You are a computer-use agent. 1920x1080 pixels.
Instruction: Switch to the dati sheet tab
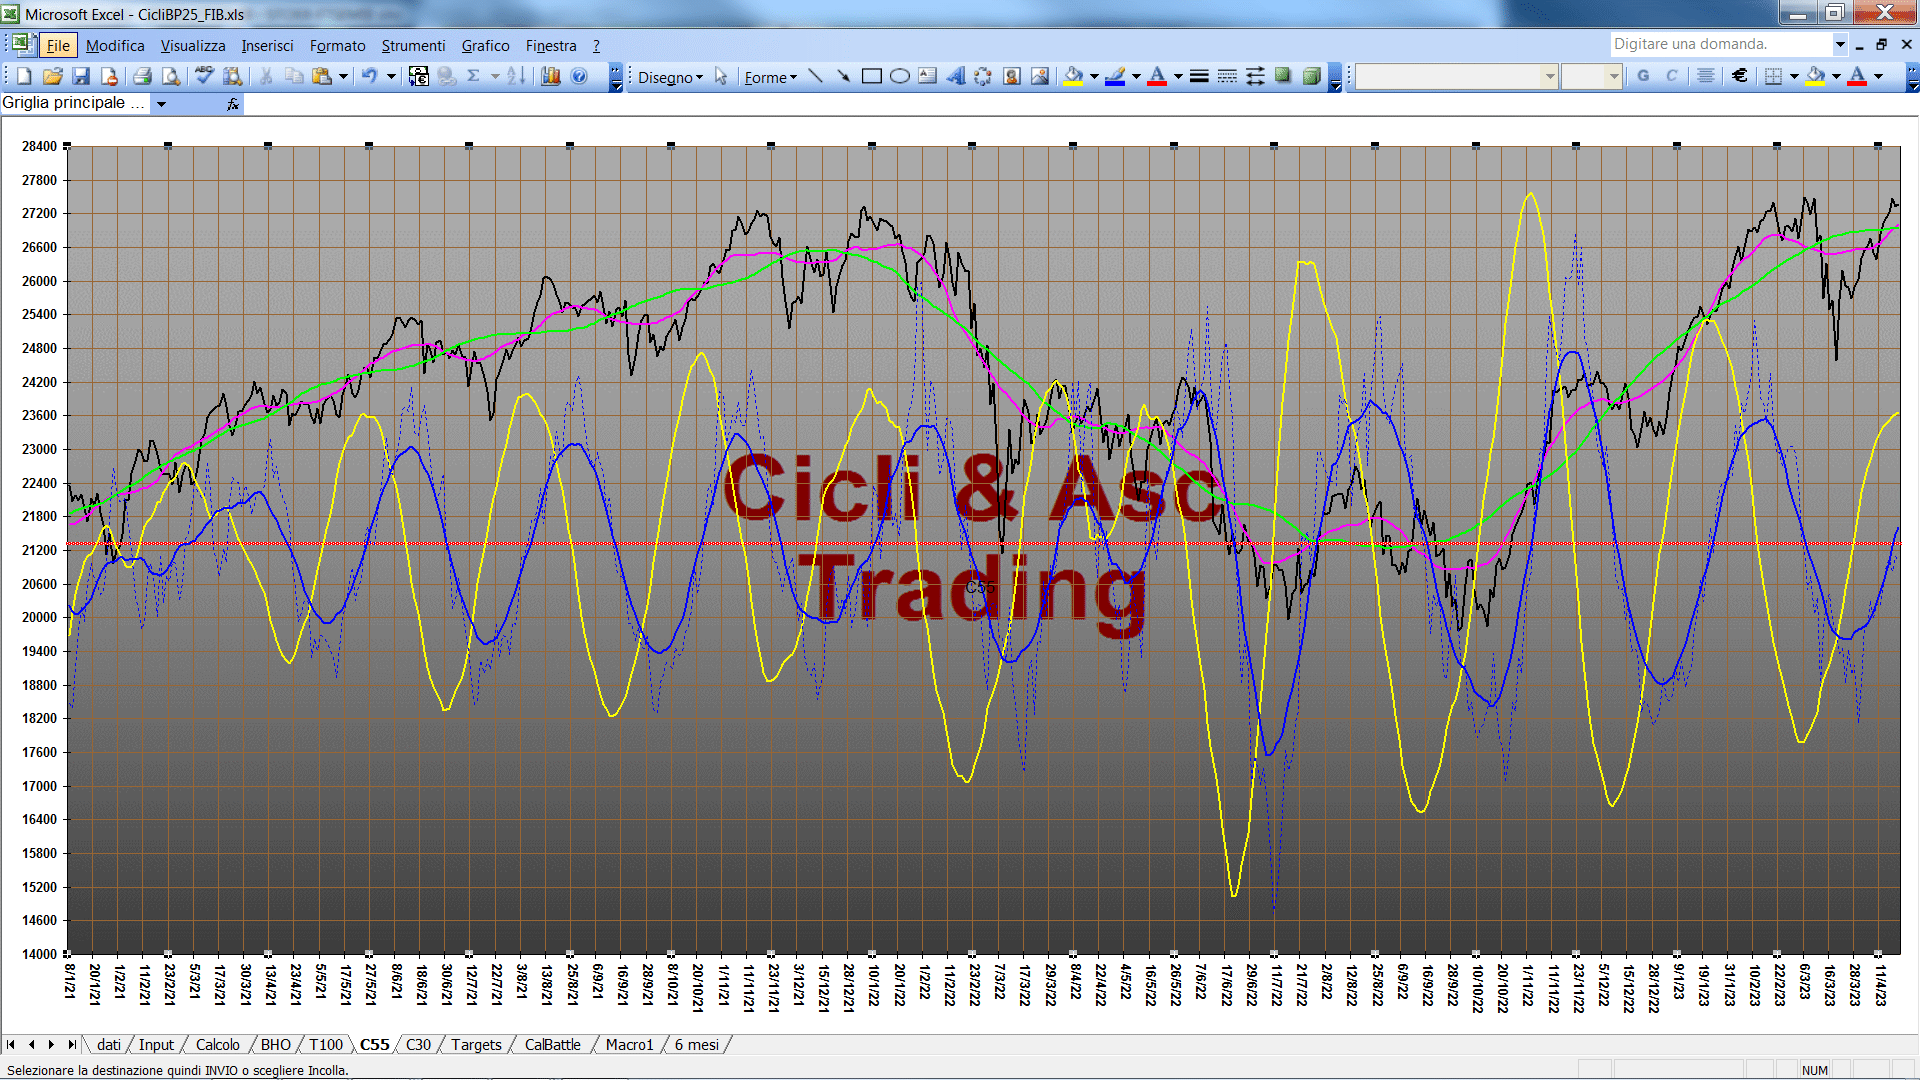coord(108,1045)
